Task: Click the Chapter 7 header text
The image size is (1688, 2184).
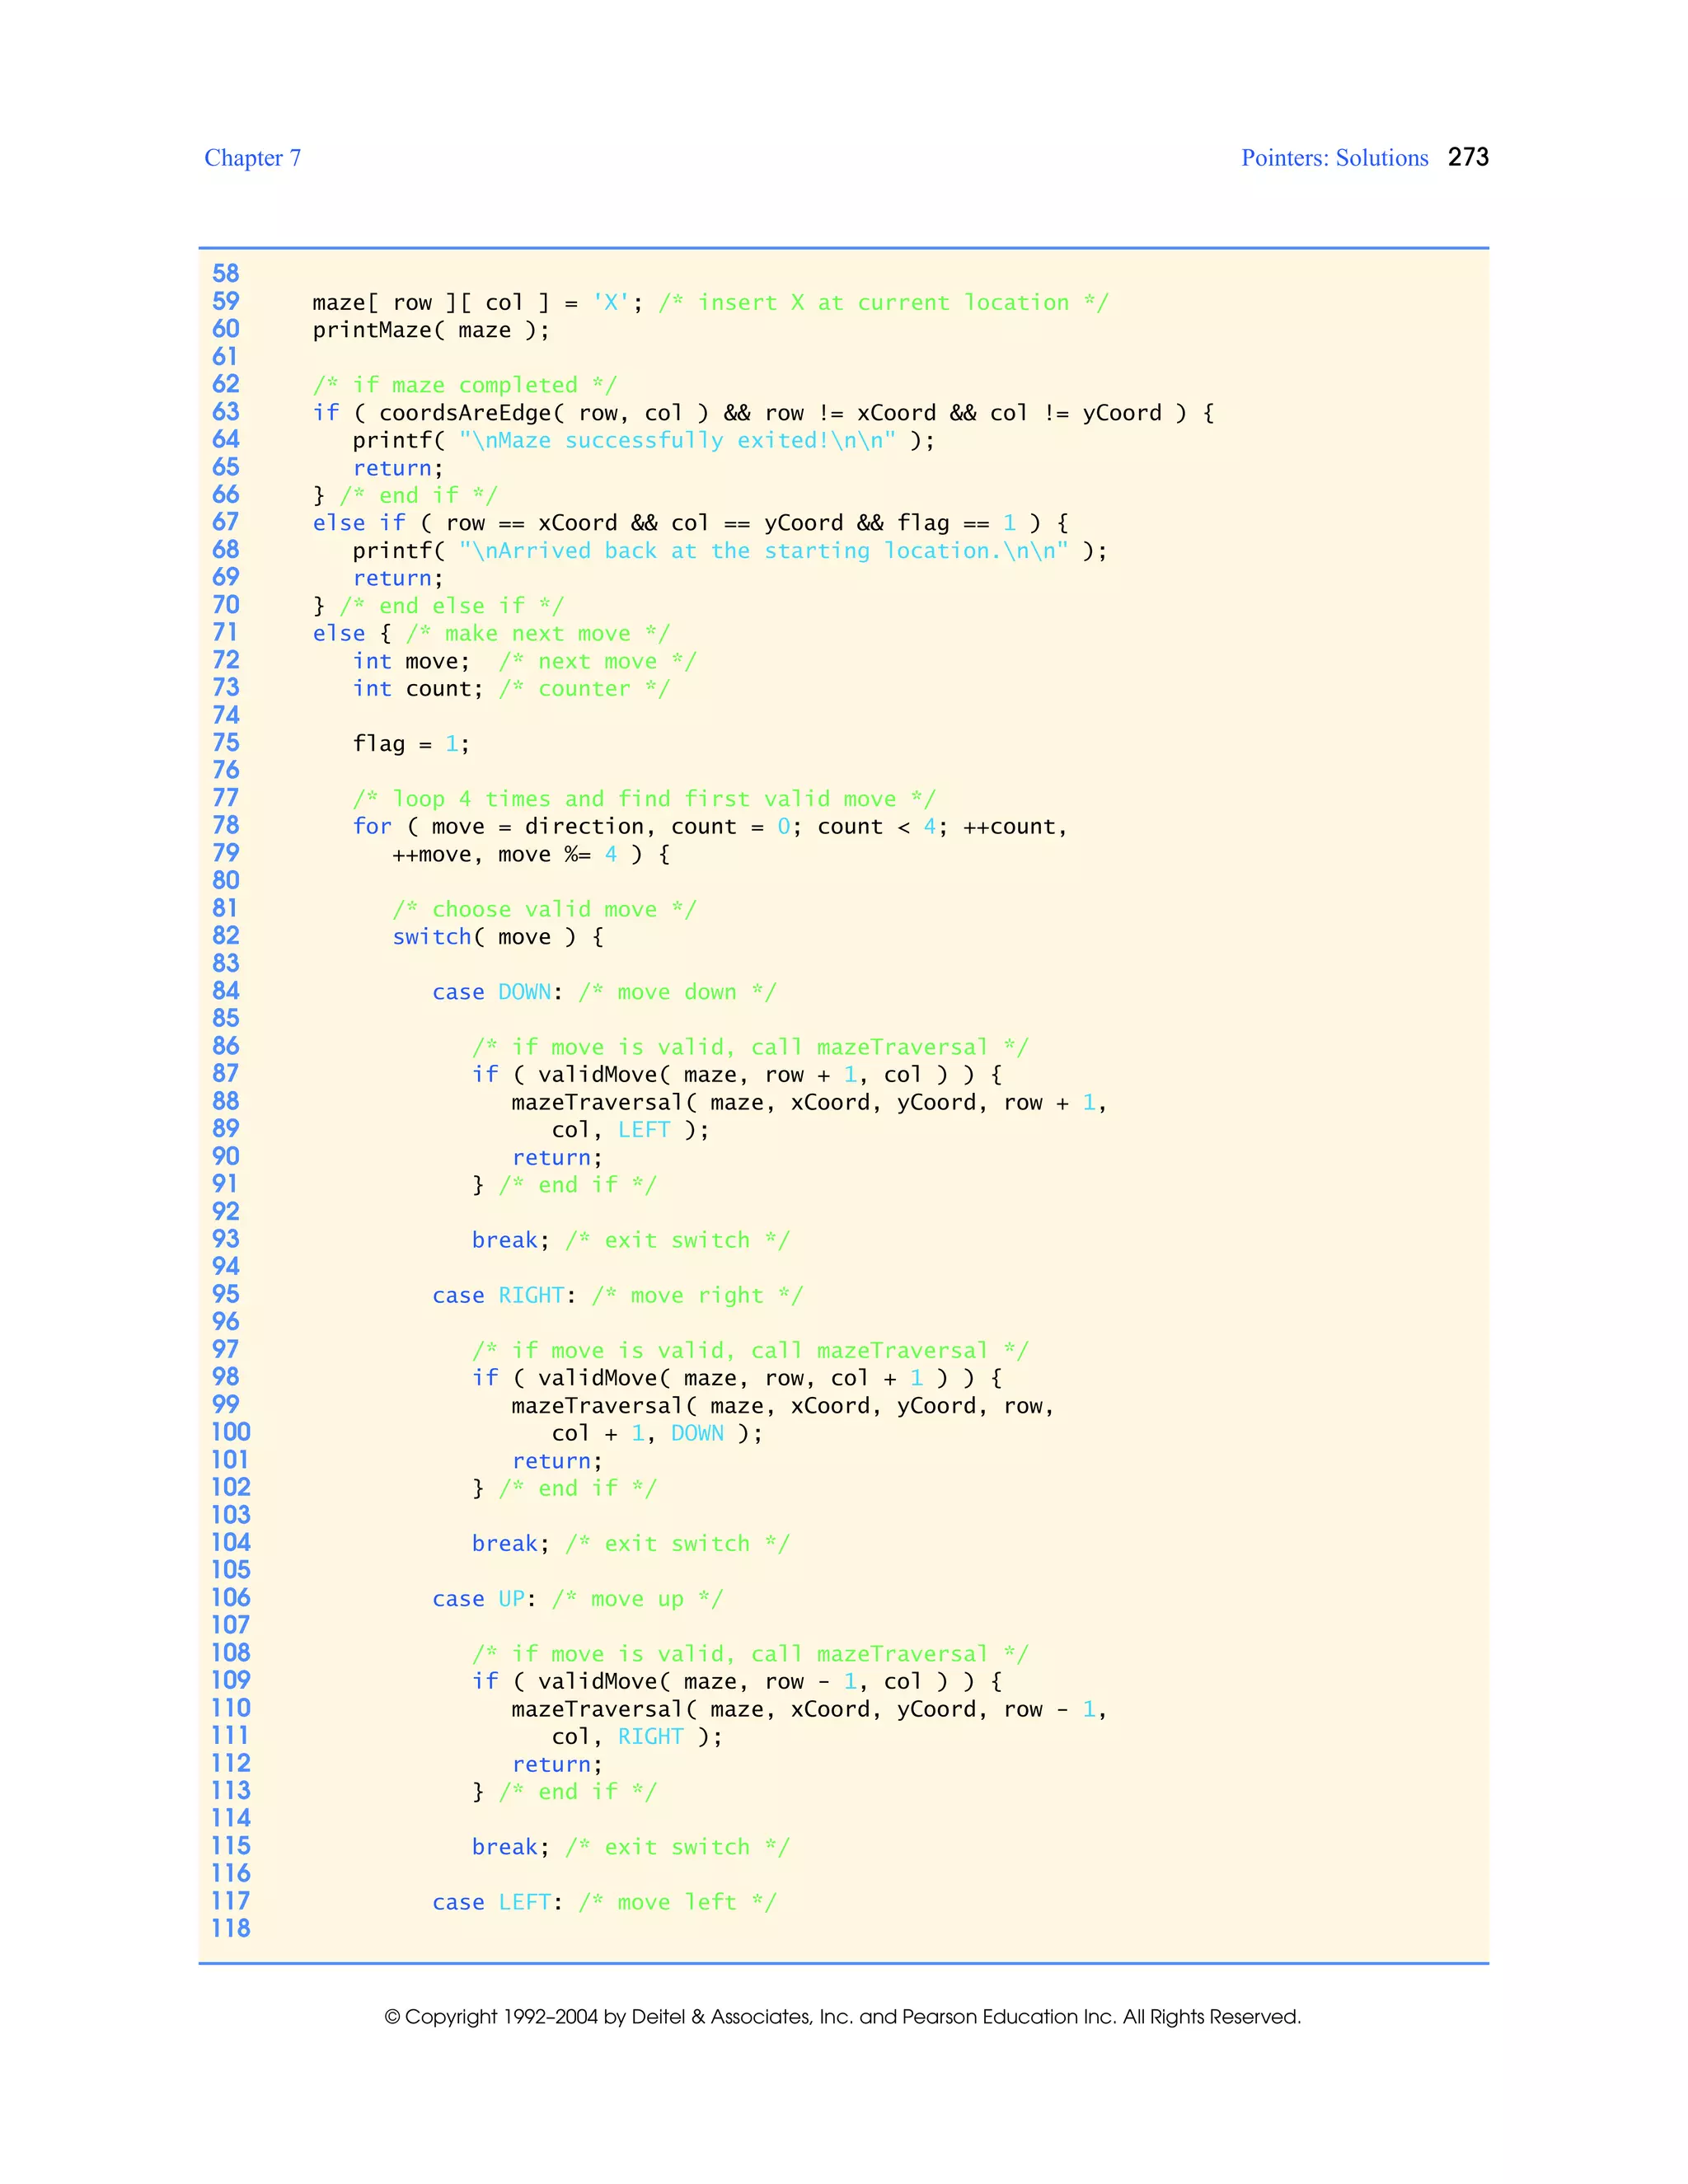Action: (252, 158)
